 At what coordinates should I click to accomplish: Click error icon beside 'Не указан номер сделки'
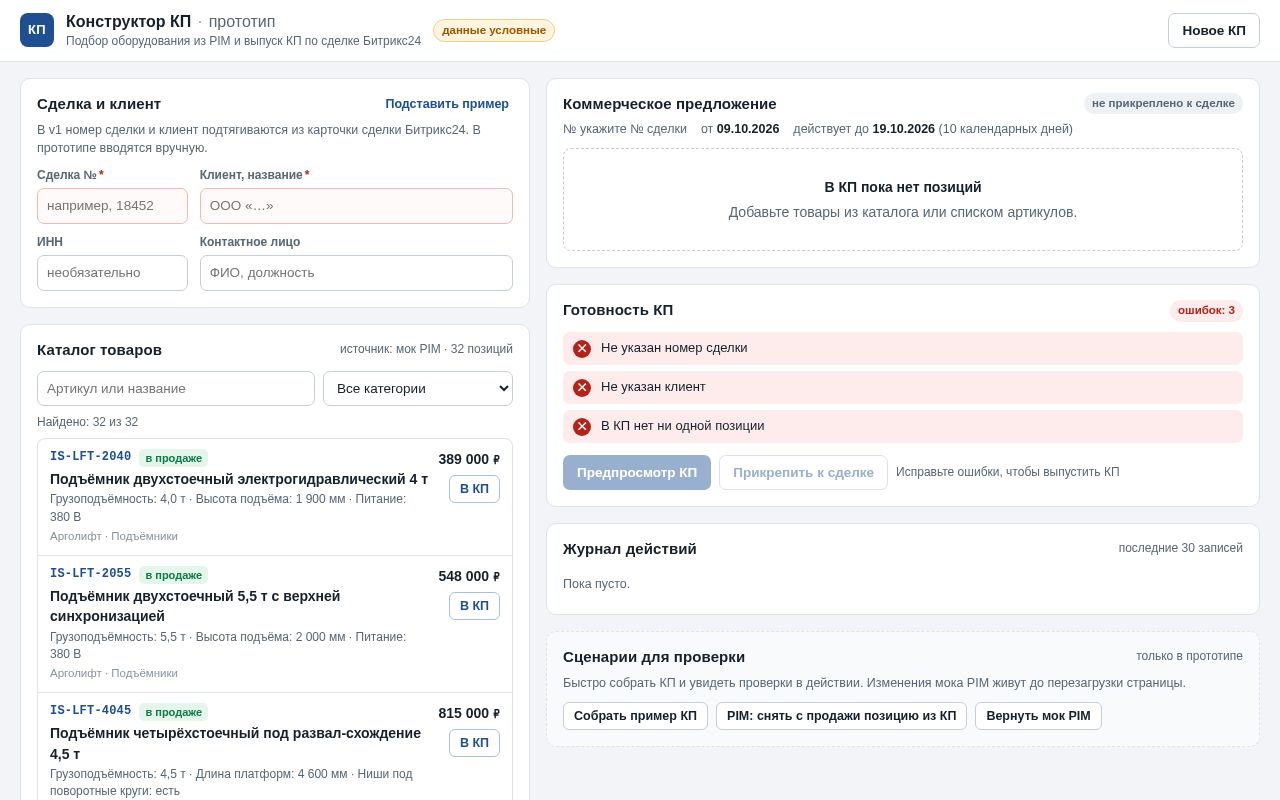pyautogui.click(x=582, y=349)
